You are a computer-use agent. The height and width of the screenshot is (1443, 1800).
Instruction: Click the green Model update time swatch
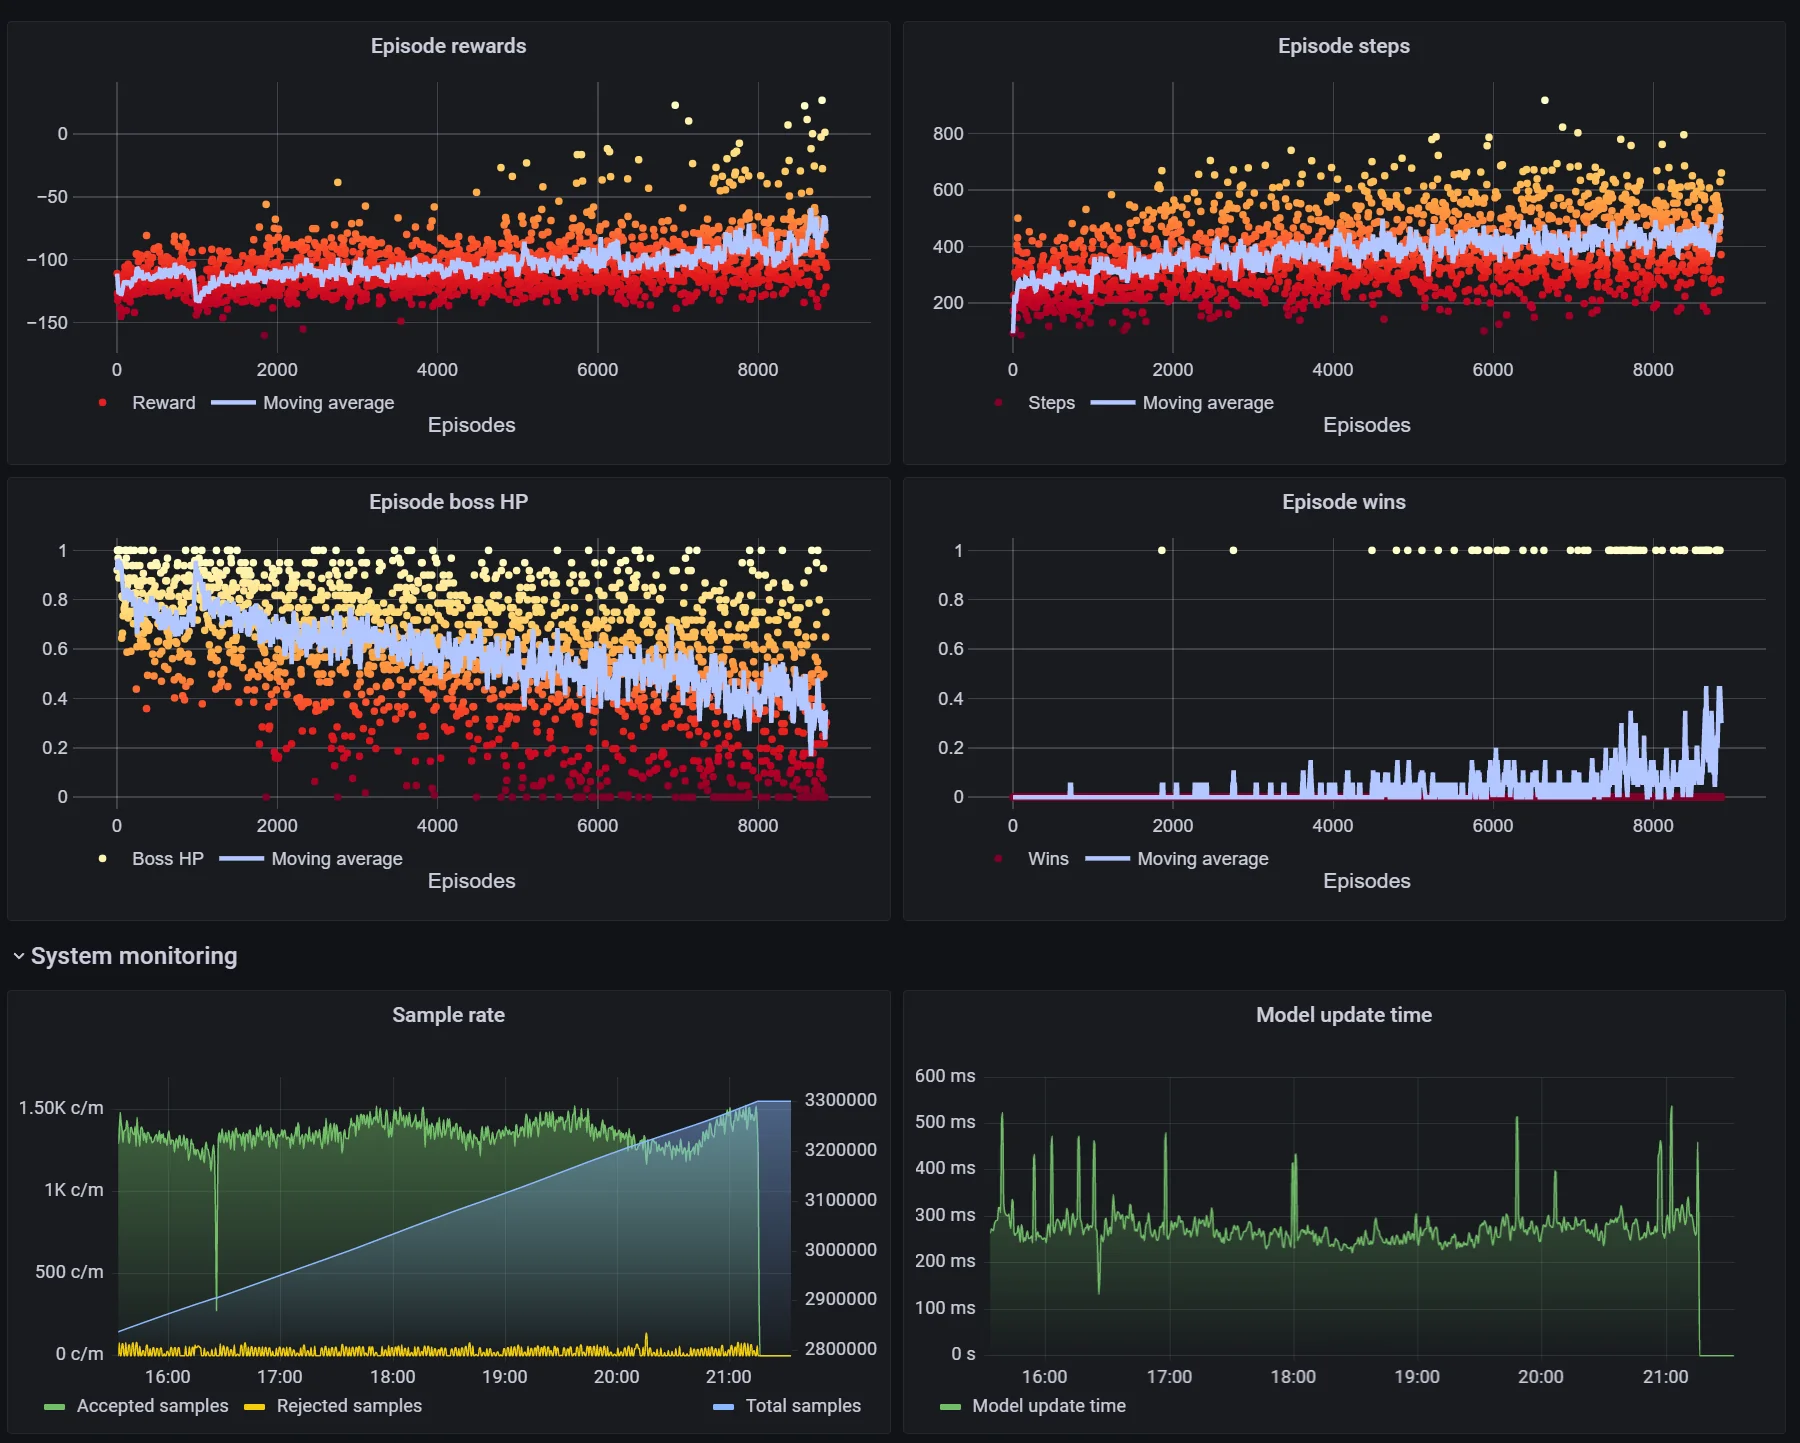coord(950,1407)
